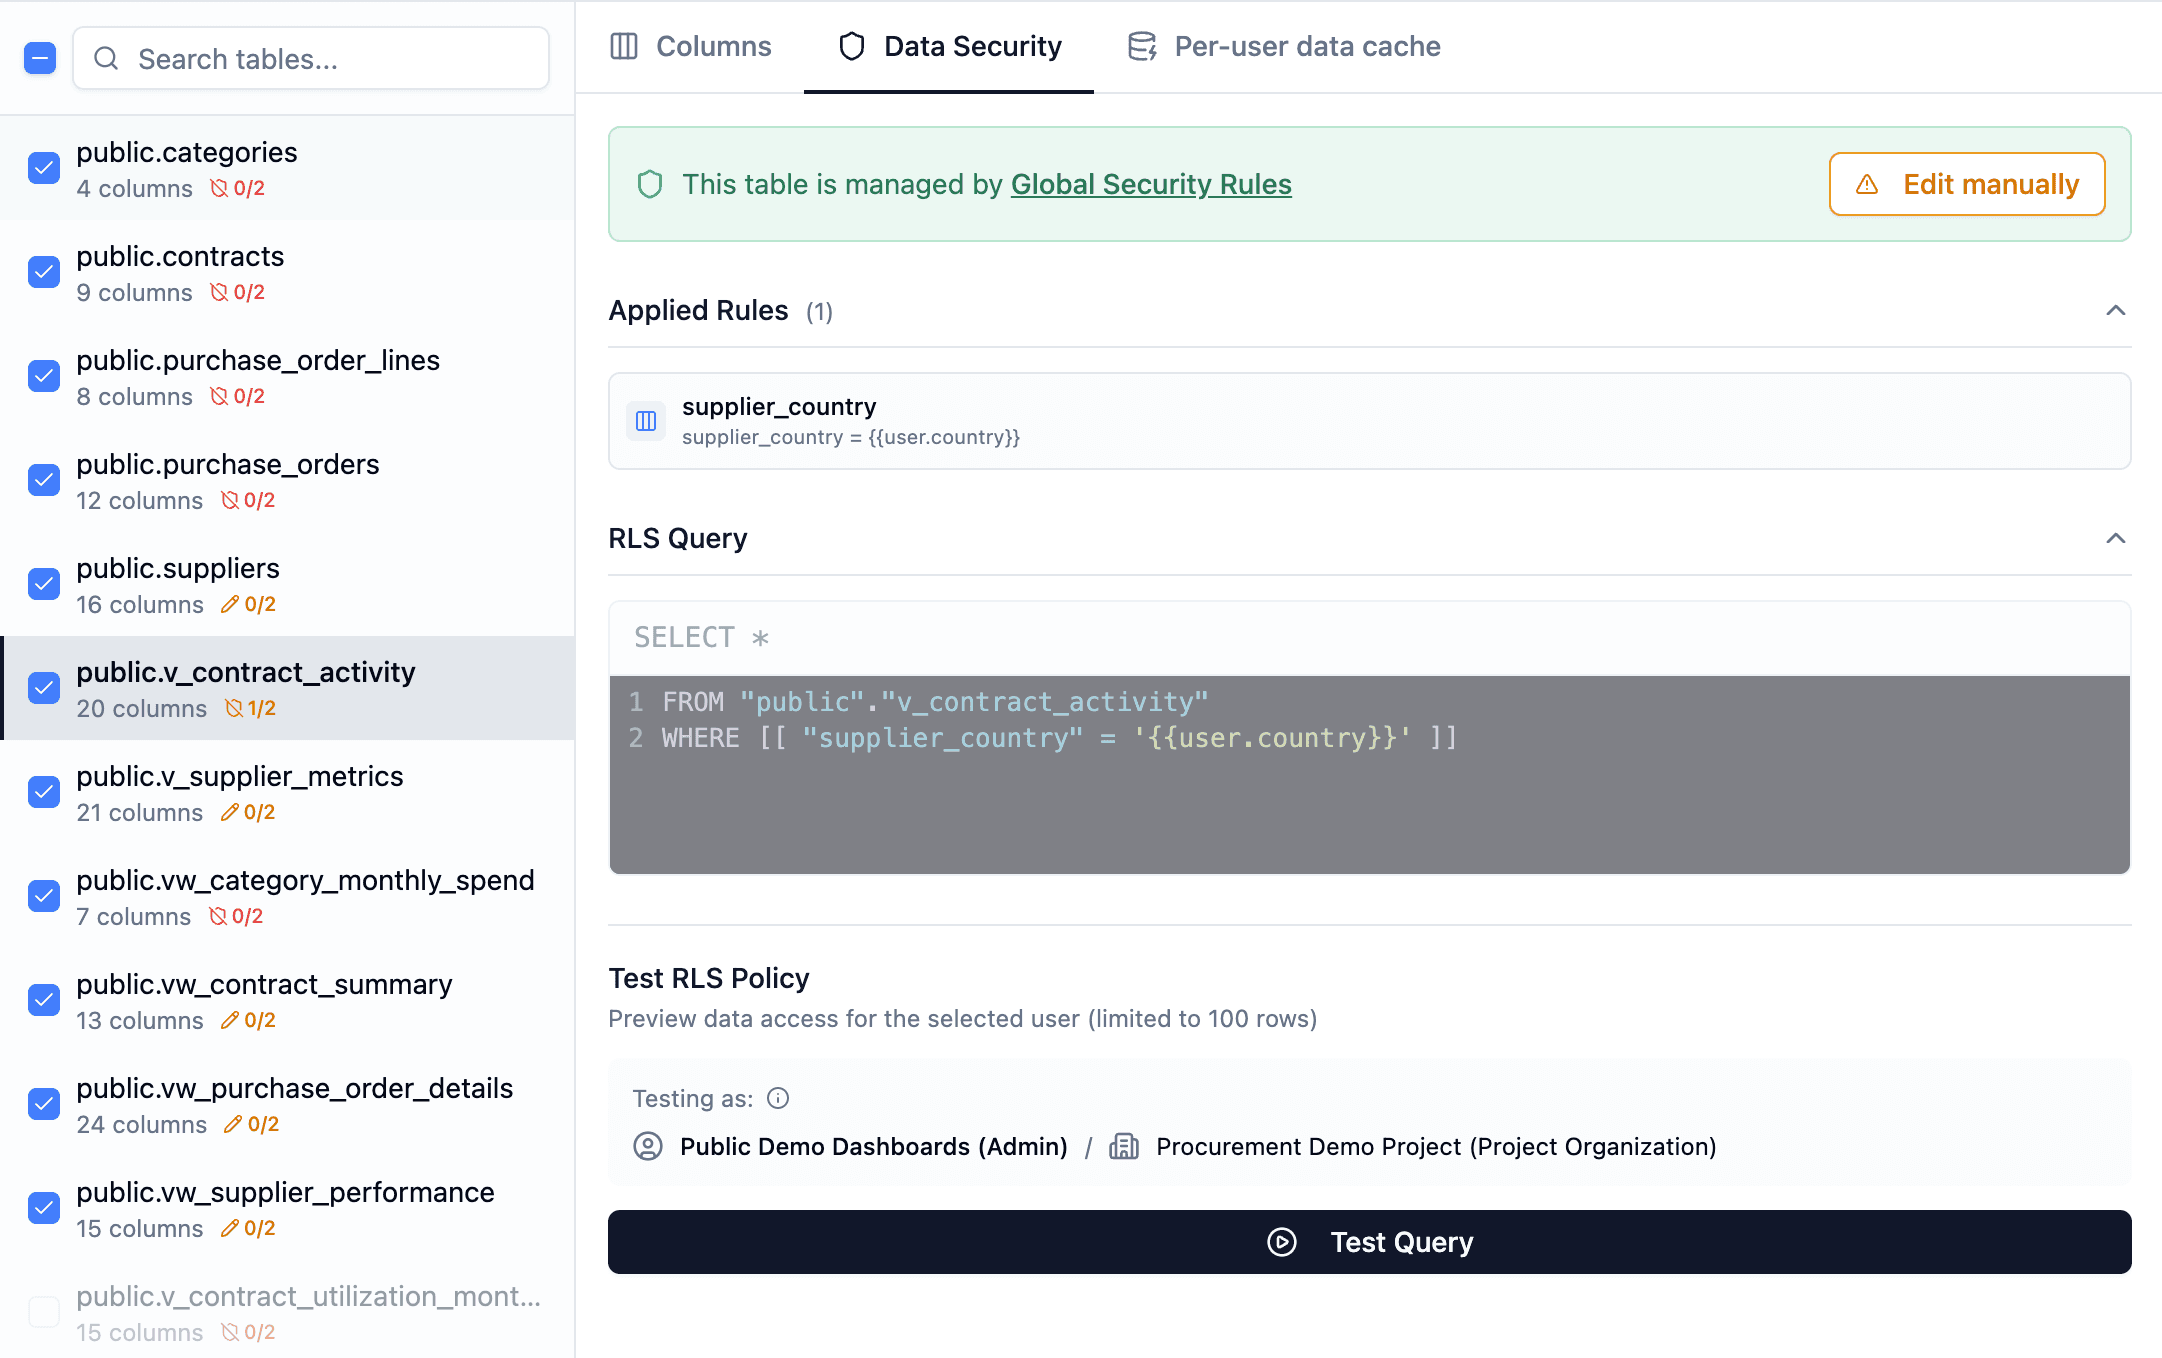Open the Per-user data cache tab

tap(1284, 46)
